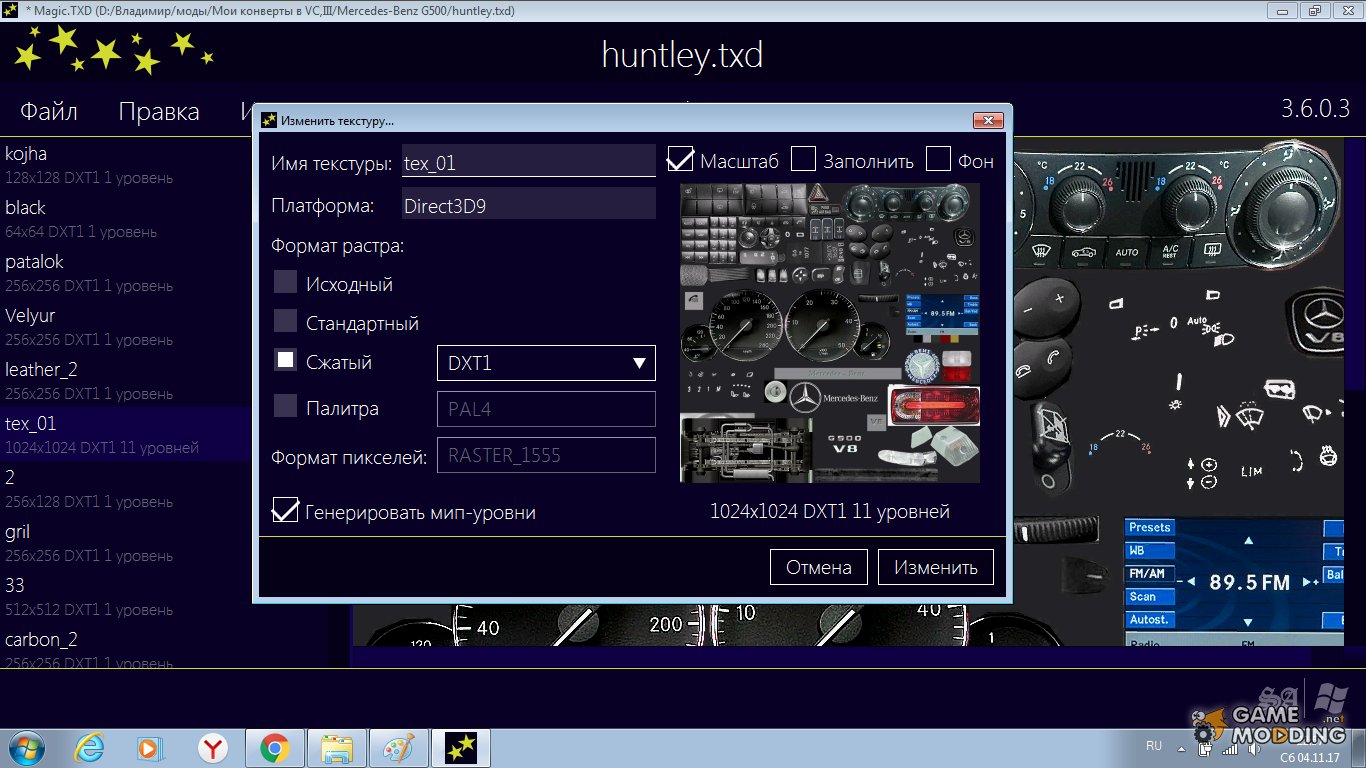Open Windows Explorer from the taskbar
Viewport: 1366px width, 768px height.
click(337, 748)
